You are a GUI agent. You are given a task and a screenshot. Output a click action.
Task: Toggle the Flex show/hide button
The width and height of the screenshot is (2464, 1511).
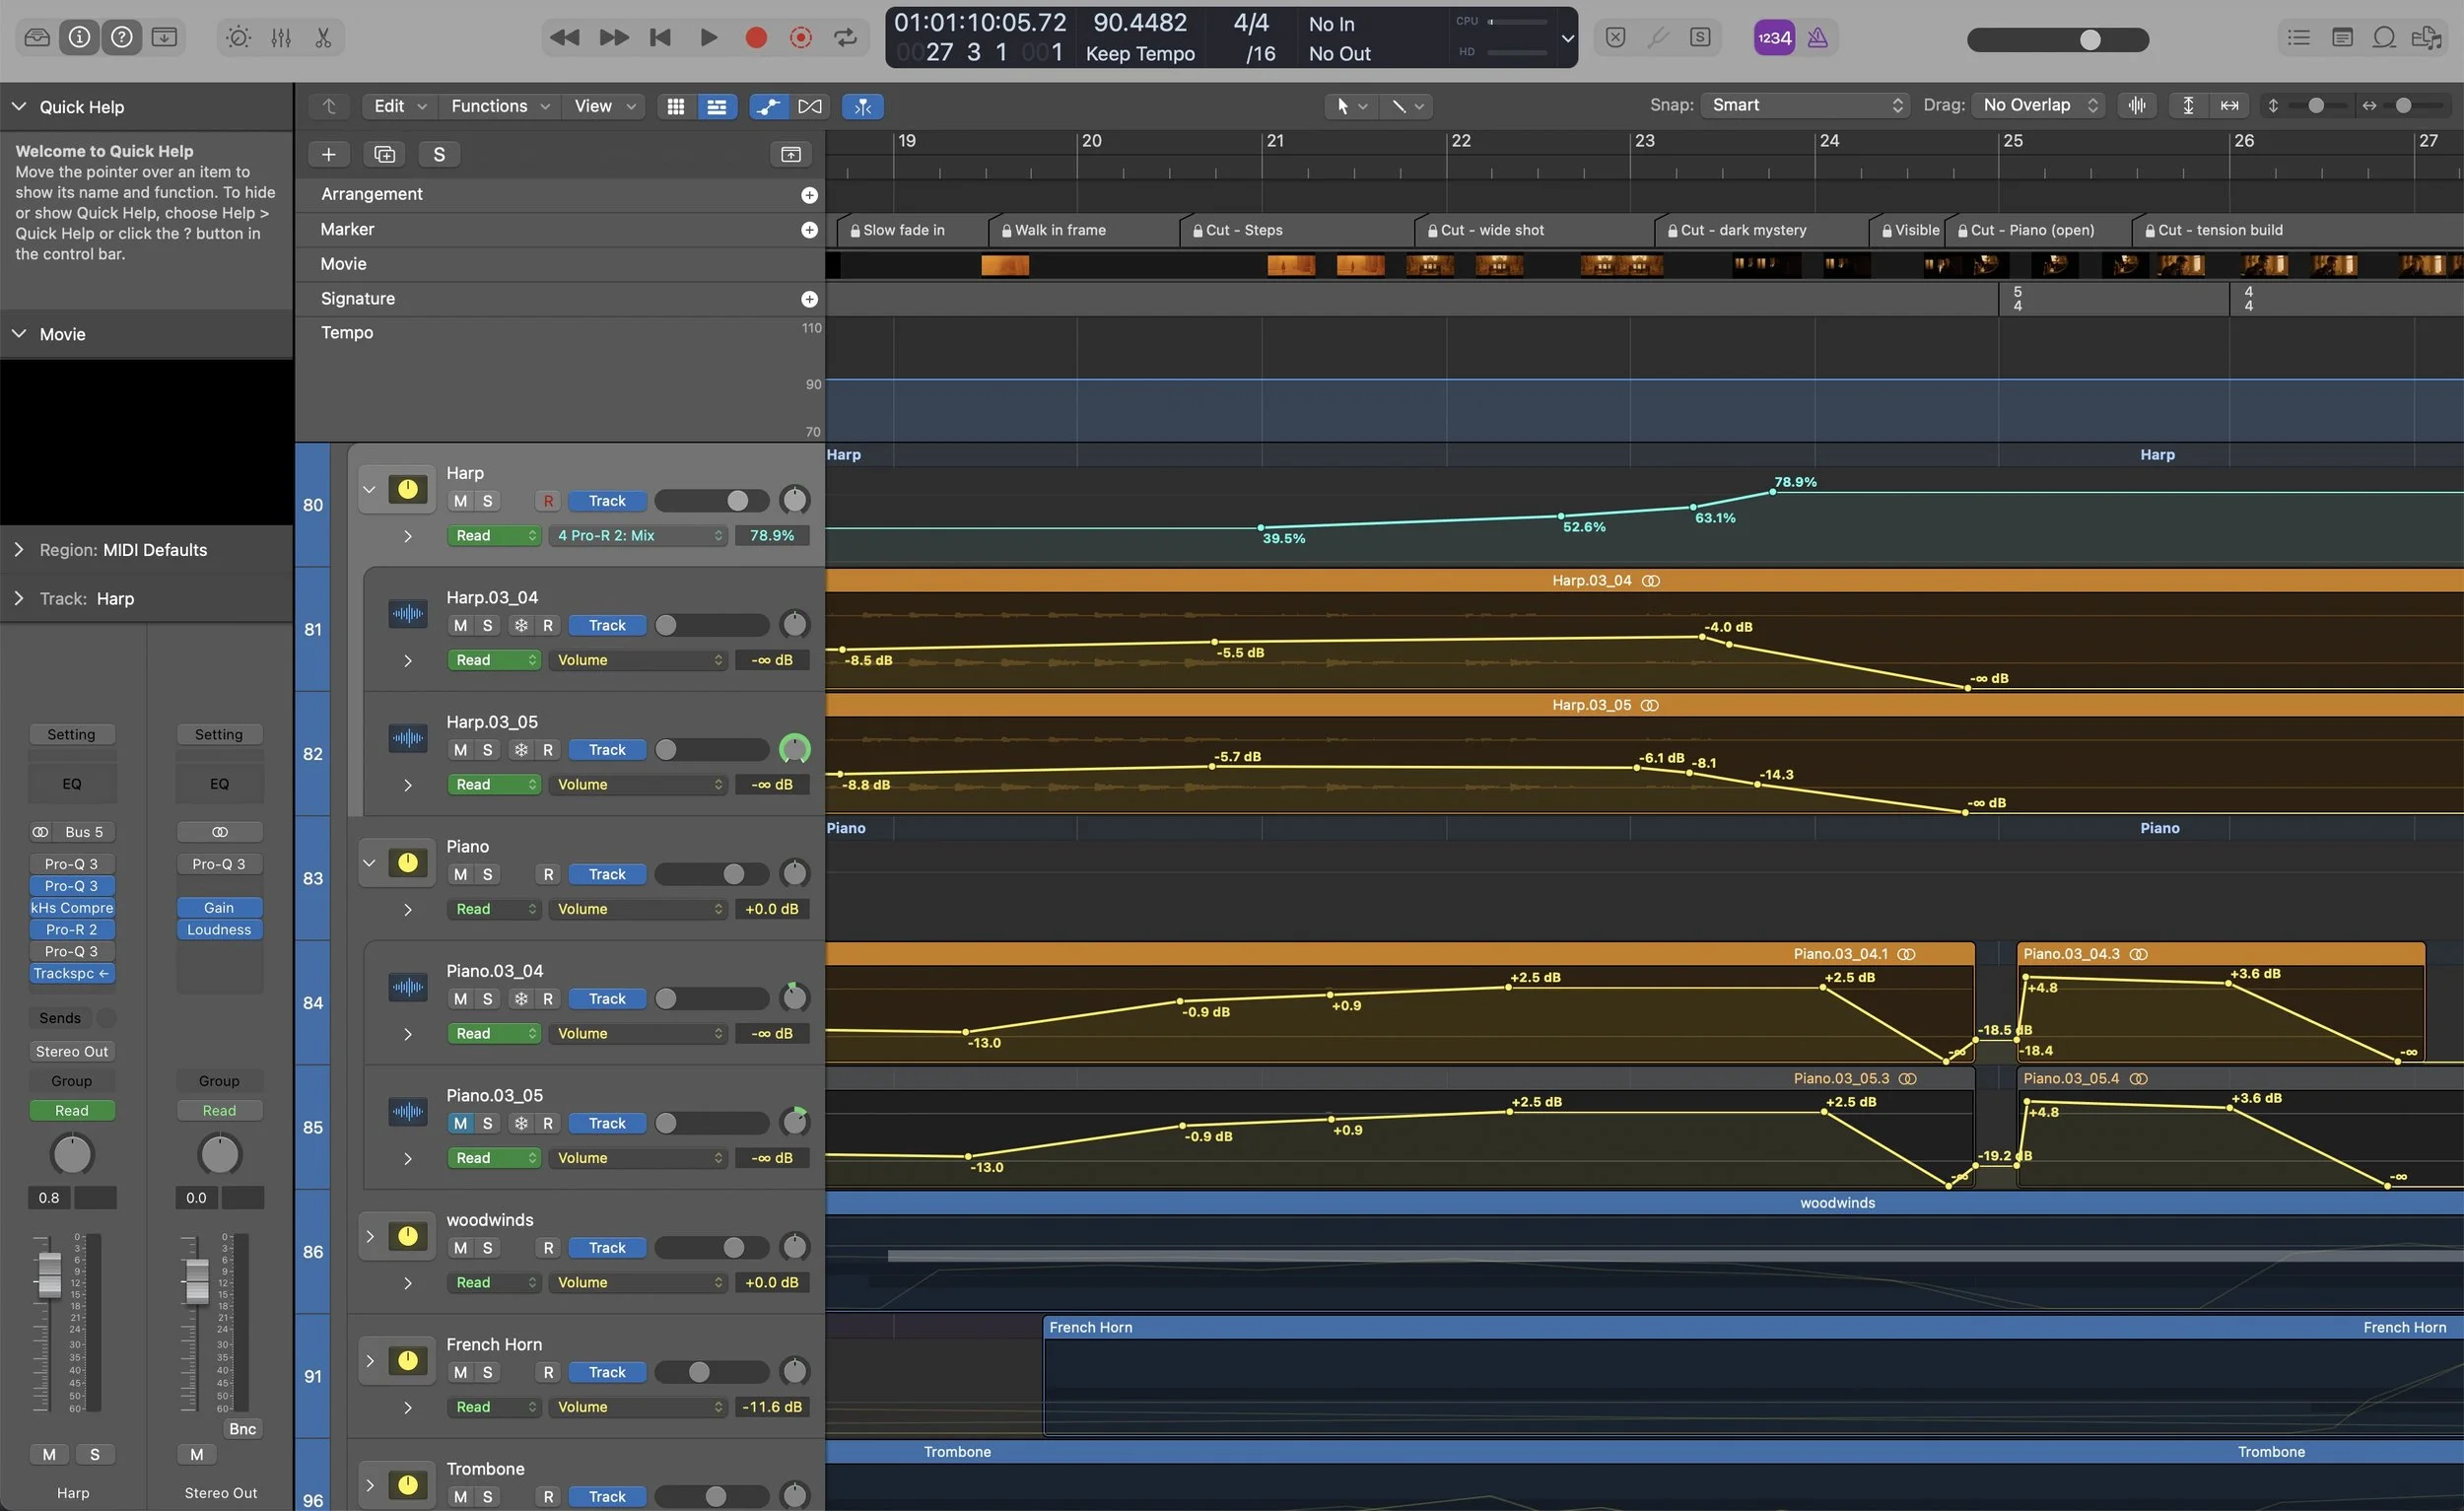point(810,106)
